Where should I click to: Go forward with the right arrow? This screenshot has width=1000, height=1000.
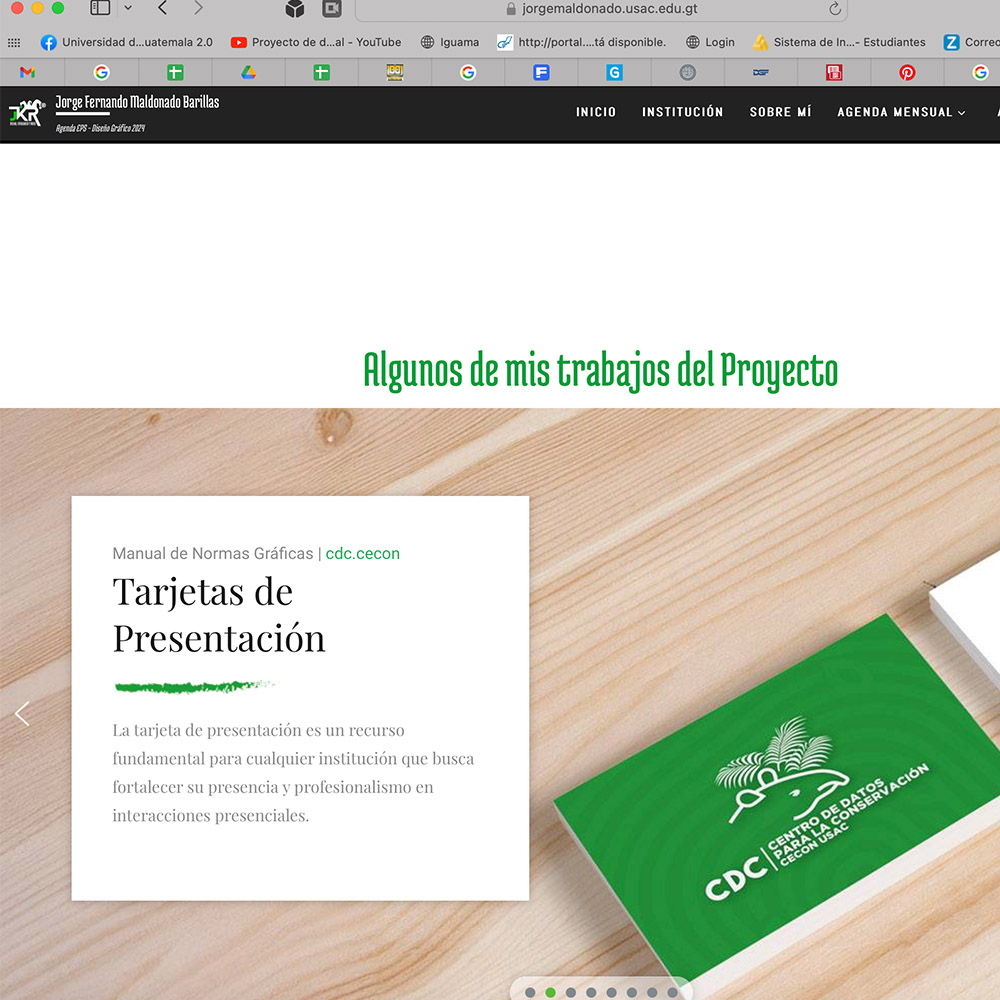click(x=198, y=8)
